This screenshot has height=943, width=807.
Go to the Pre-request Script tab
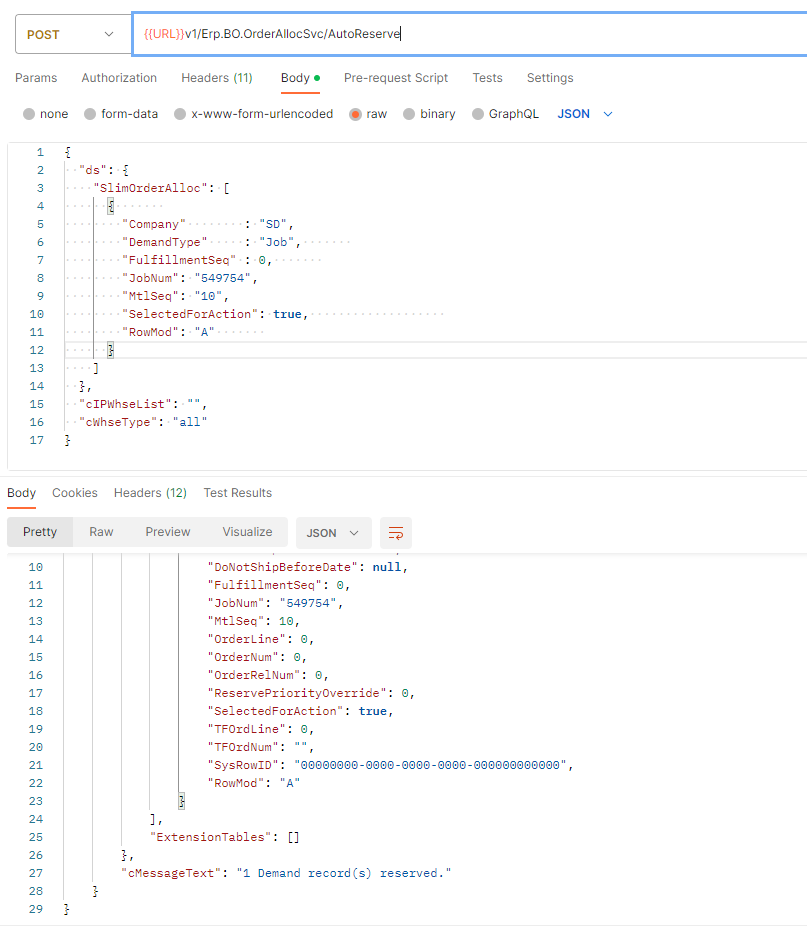(x=396, y=78)
